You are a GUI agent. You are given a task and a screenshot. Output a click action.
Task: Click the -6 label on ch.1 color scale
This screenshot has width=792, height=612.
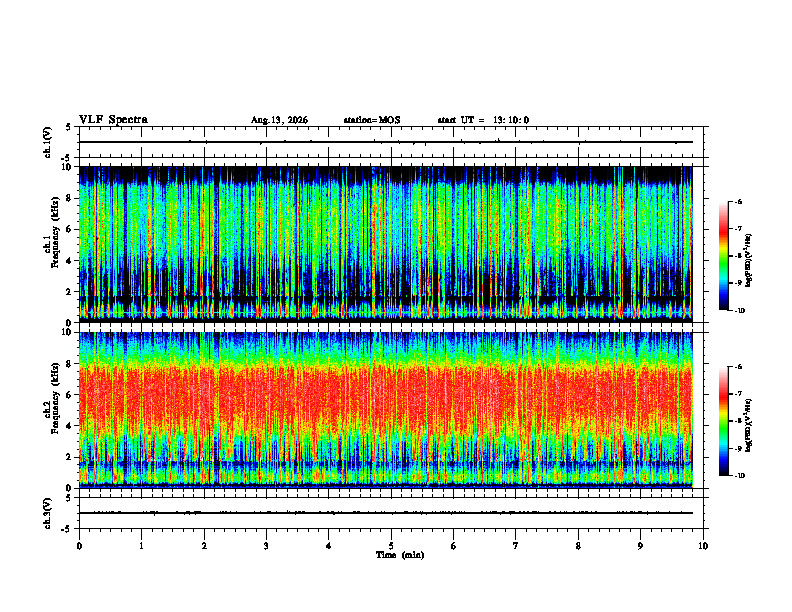point(738,202)
